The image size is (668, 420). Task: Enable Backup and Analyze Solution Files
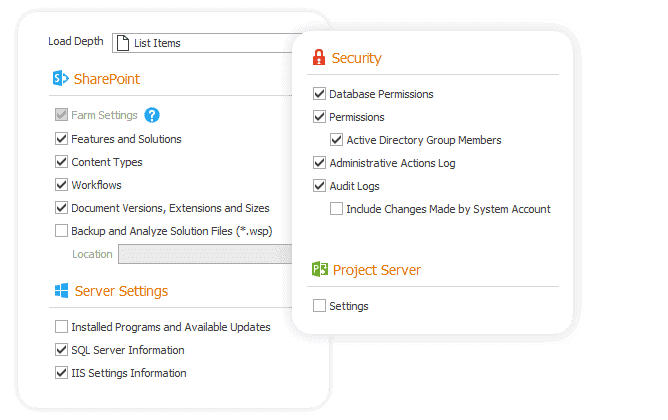[x=61, y=230]
